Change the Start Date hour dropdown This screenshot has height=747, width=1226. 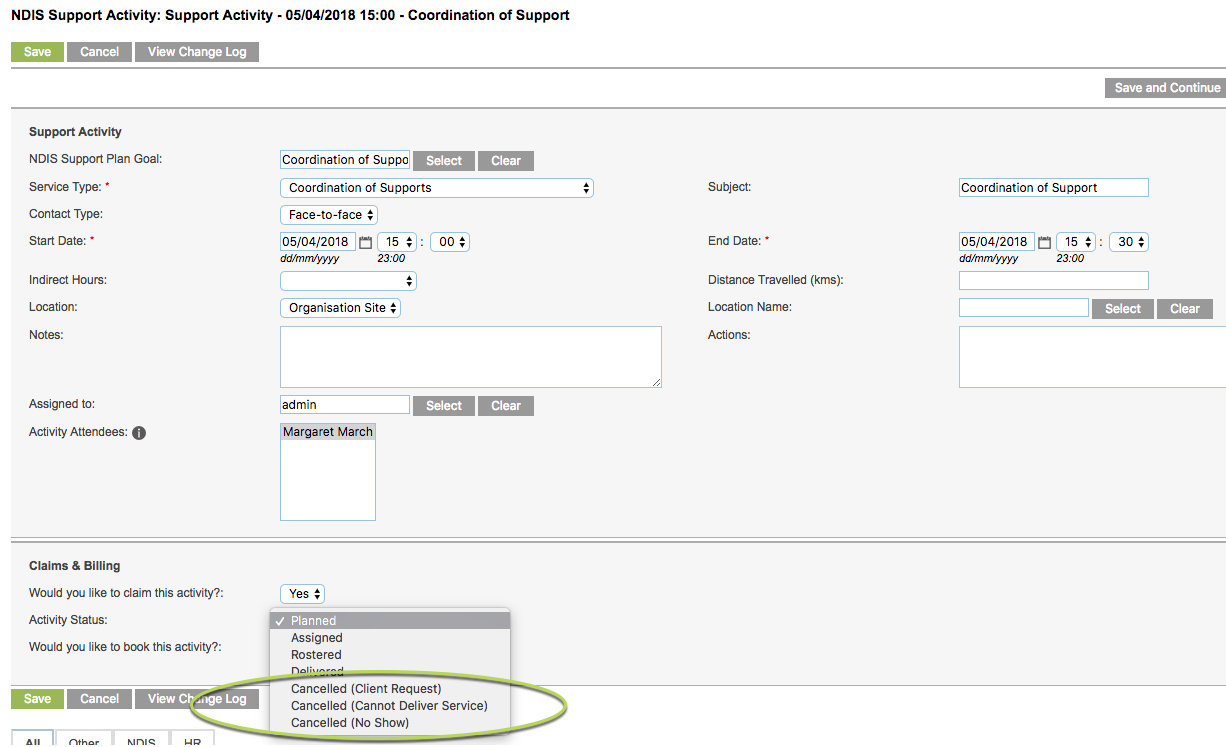point(398,242)
